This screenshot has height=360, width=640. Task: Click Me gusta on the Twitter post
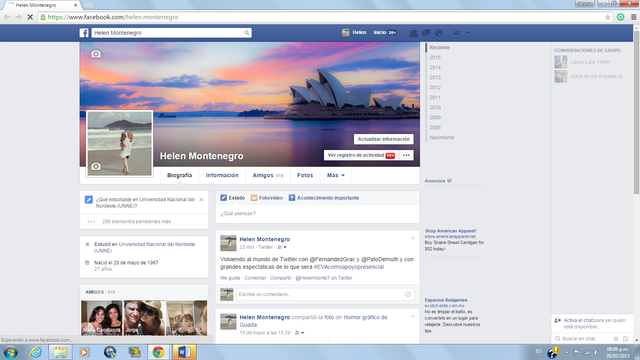[230, 278]
